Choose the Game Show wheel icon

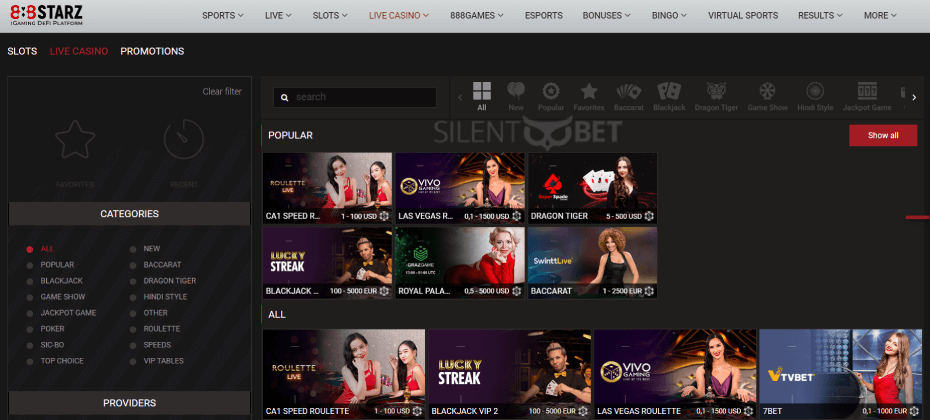[767, 91]
